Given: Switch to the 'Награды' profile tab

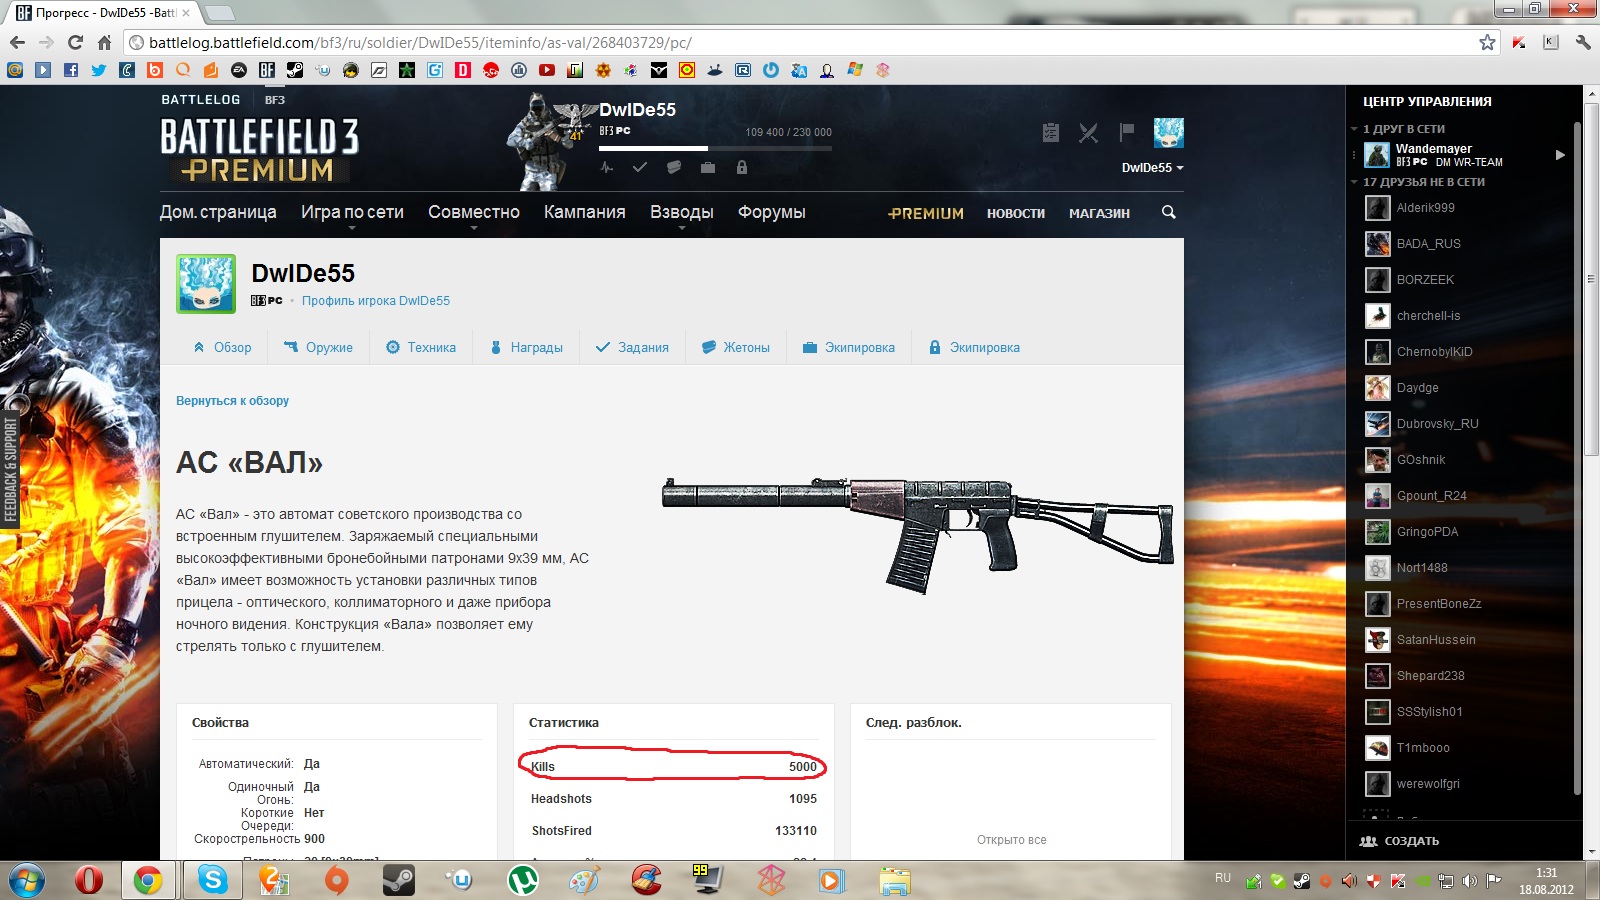Looking at the screenshot, I should (526, 347).
